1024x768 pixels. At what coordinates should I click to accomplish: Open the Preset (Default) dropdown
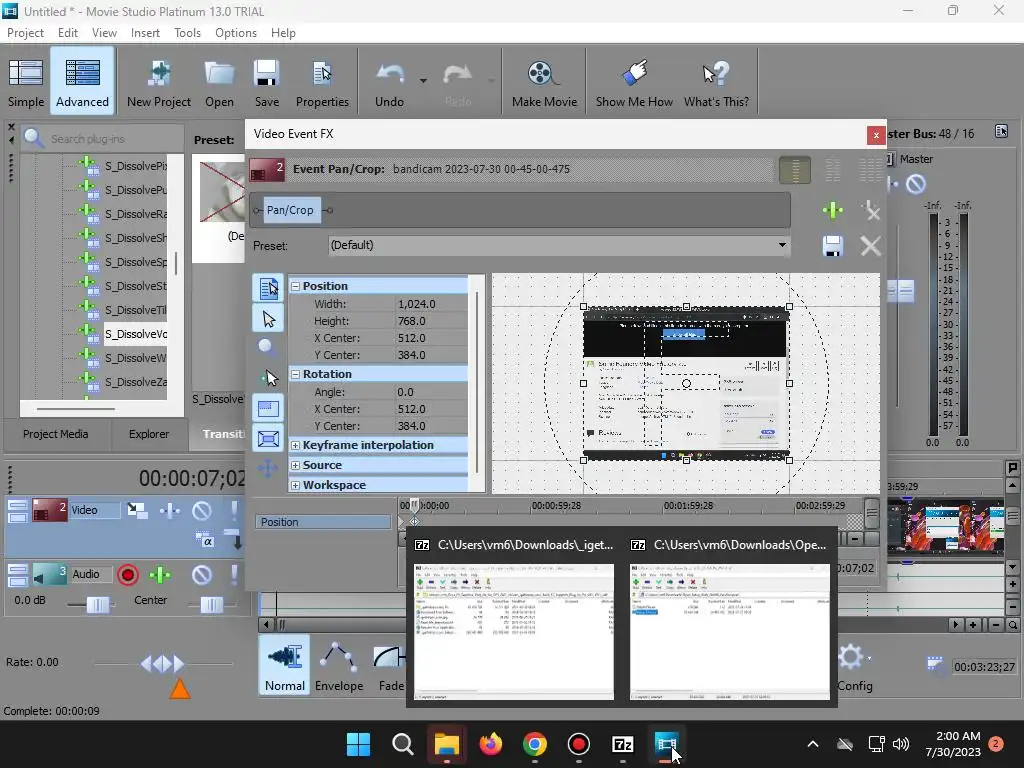pos(559,246)
